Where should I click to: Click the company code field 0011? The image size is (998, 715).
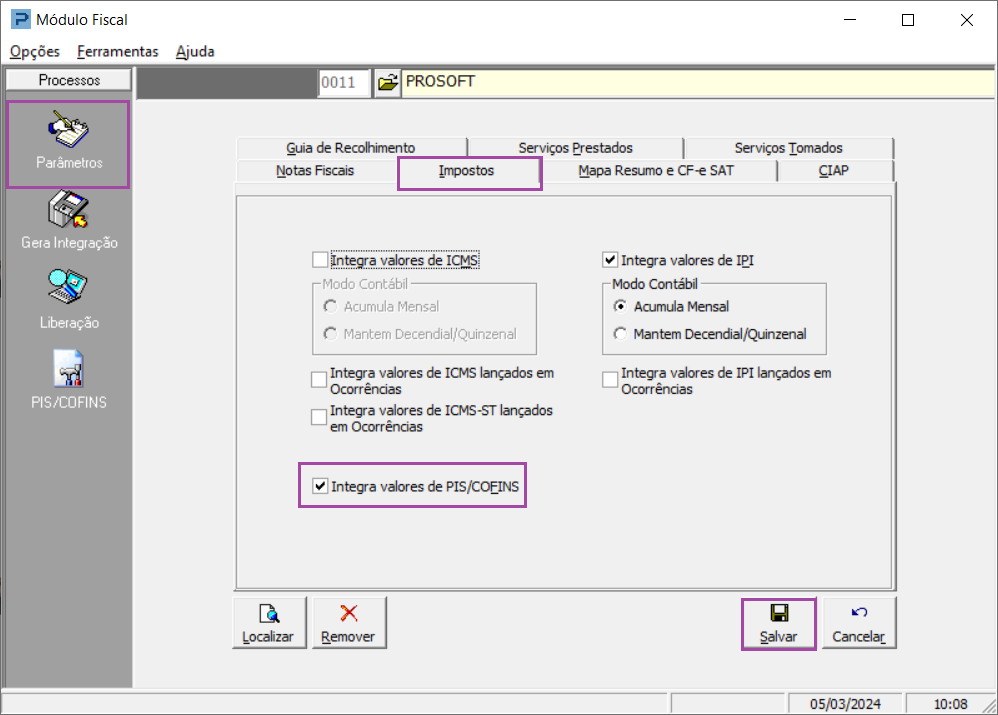344,83
